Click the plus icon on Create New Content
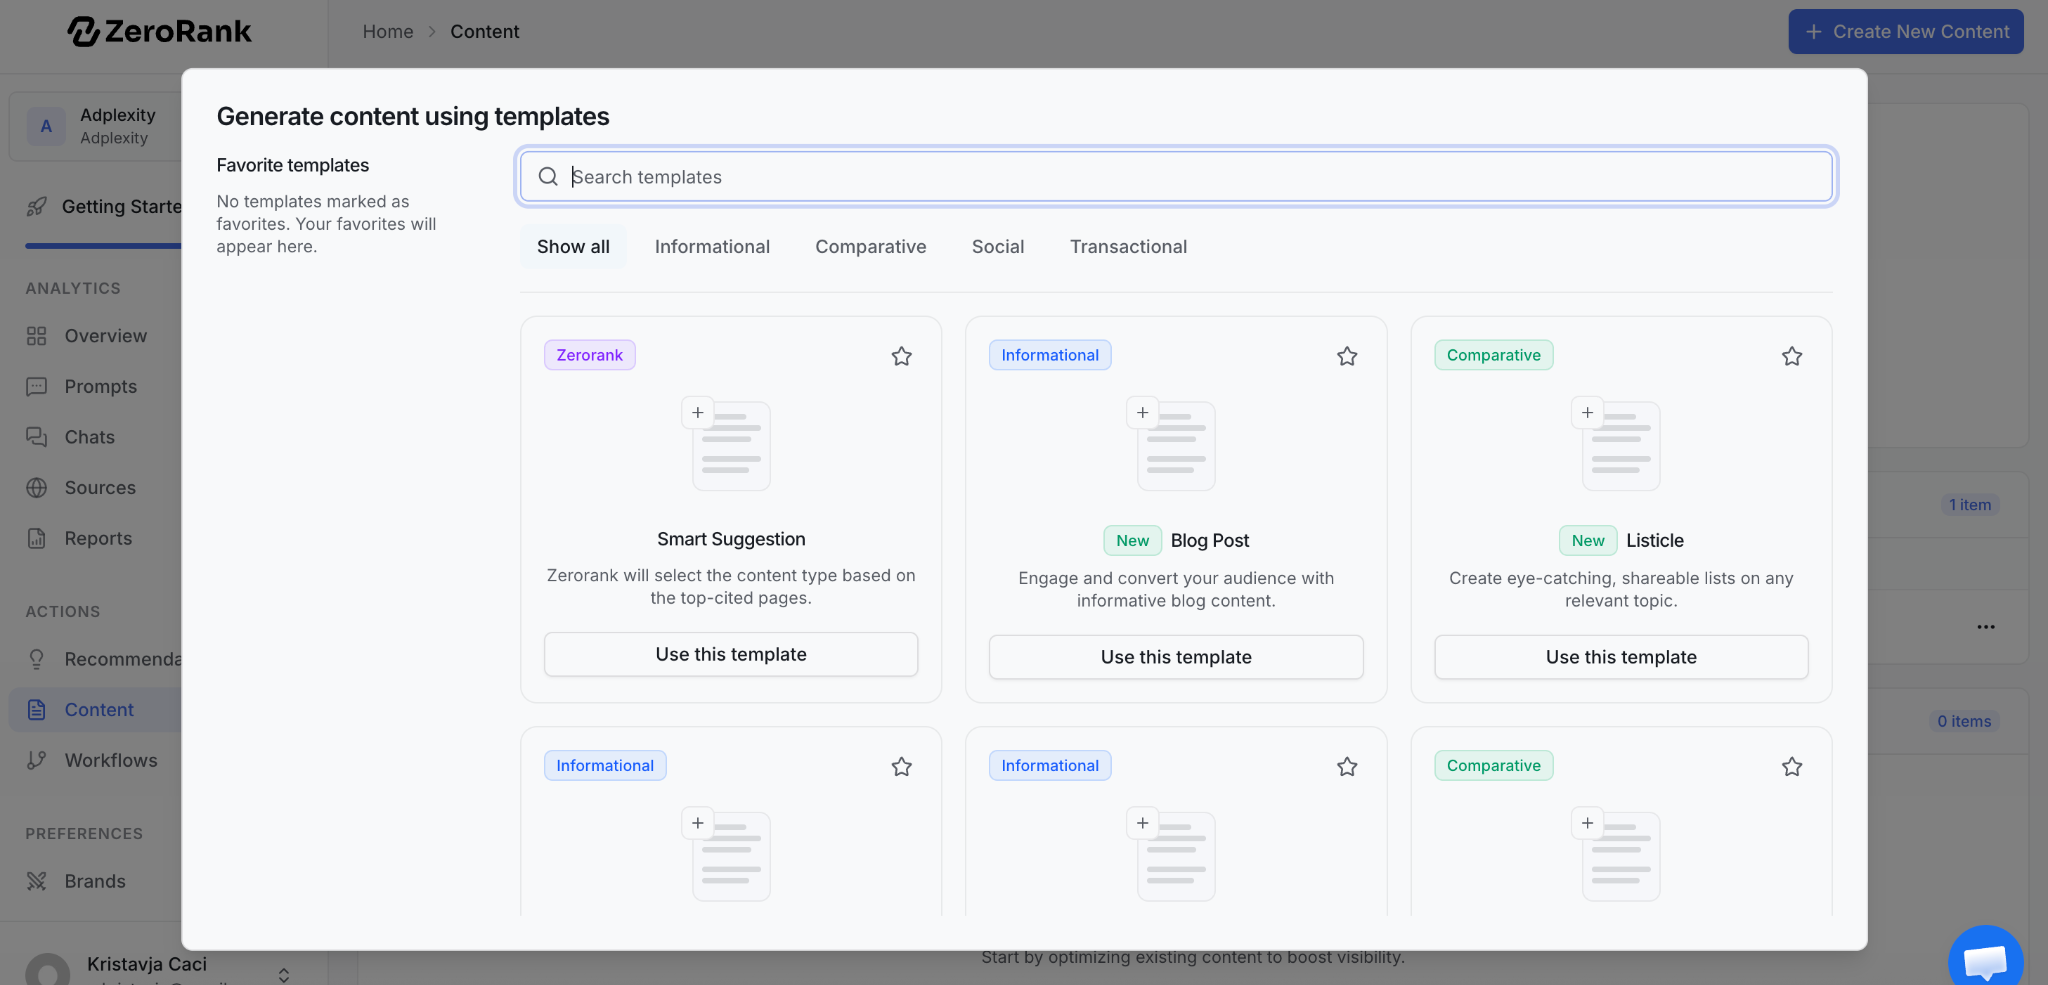 pyautogui.click(x=1813, y=32)
